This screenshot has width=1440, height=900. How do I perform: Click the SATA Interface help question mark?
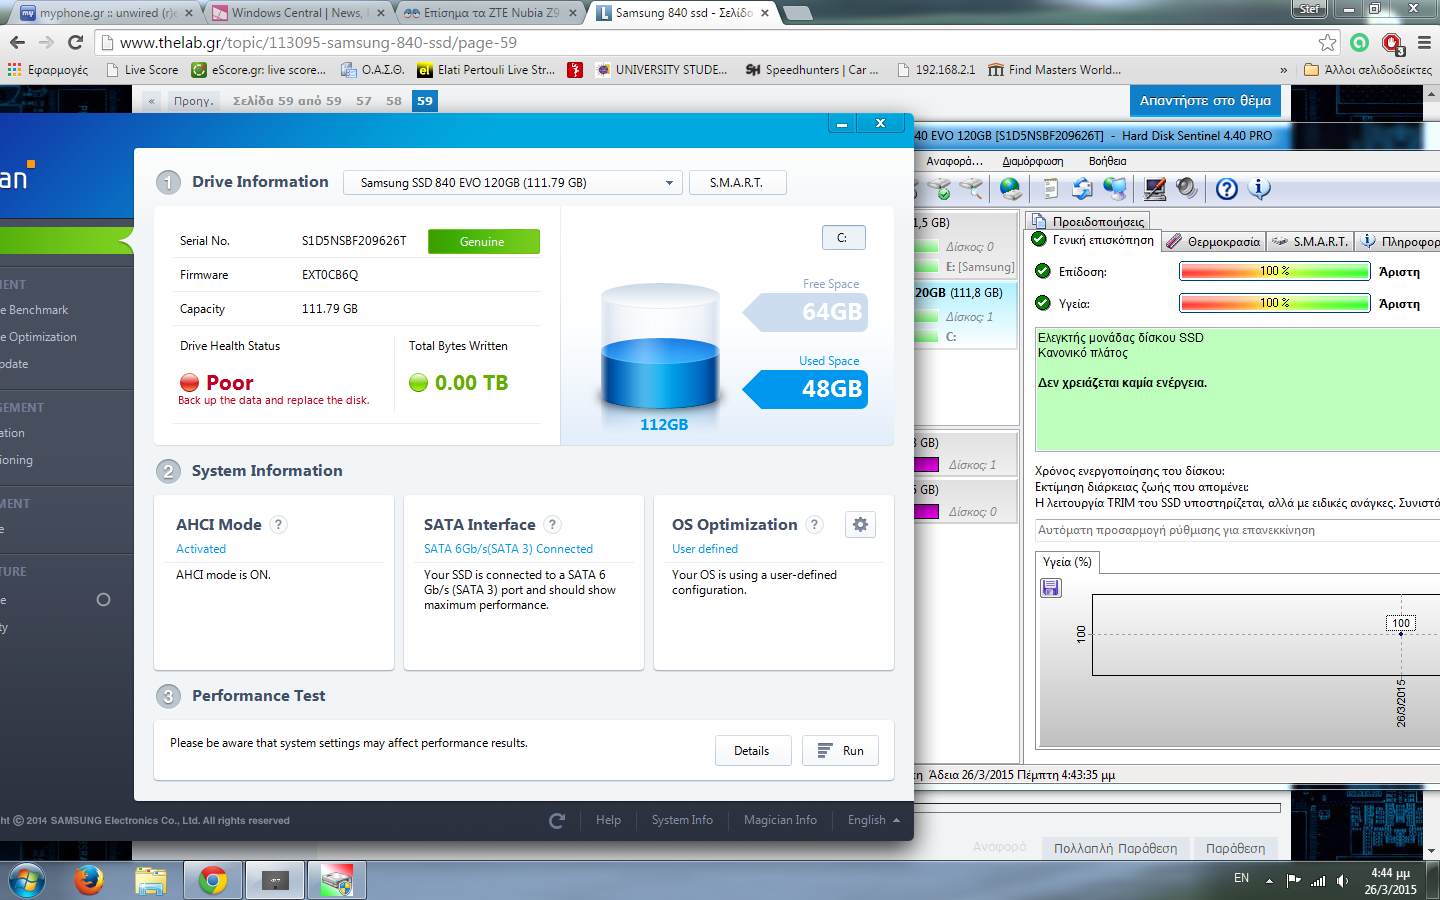pyautogui.click(x=552, y=524)
